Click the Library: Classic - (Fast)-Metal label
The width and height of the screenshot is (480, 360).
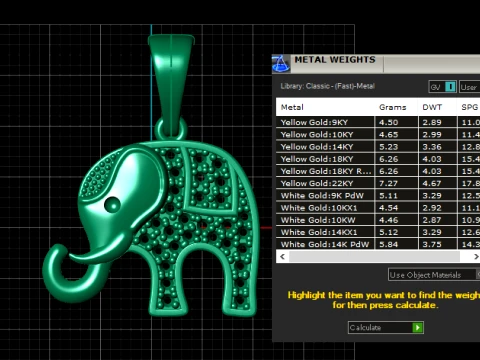pyautogui.click(x=327, y=86)
